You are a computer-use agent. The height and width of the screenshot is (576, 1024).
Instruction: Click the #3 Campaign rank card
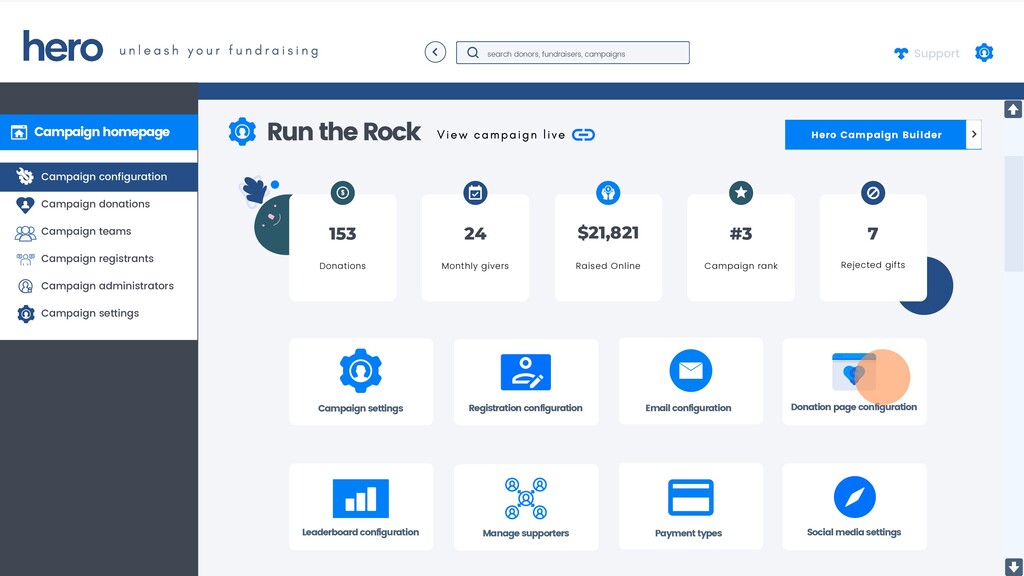click(741, 248)
